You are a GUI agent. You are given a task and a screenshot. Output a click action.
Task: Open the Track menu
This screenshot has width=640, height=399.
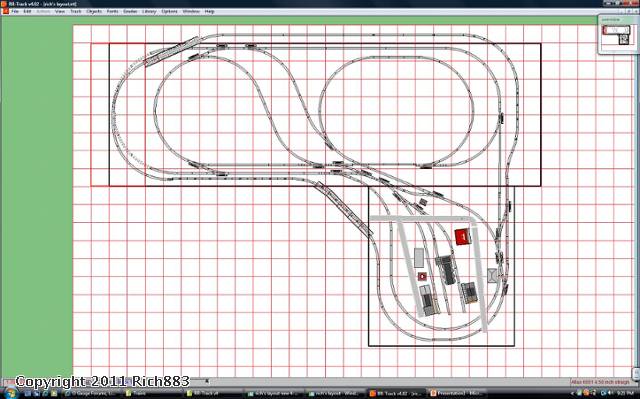(76, 11)
